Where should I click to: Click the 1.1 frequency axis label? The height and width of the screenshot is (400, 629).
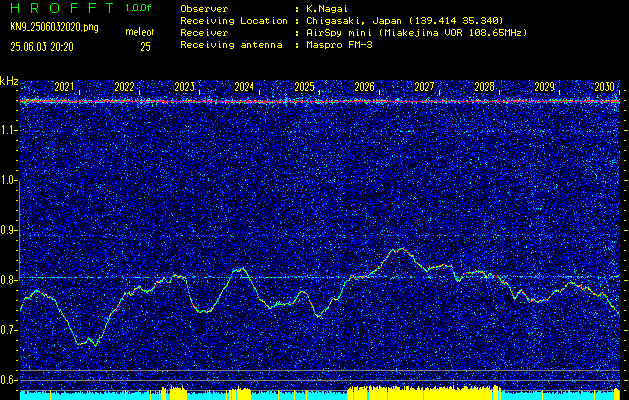coord(7,130)
